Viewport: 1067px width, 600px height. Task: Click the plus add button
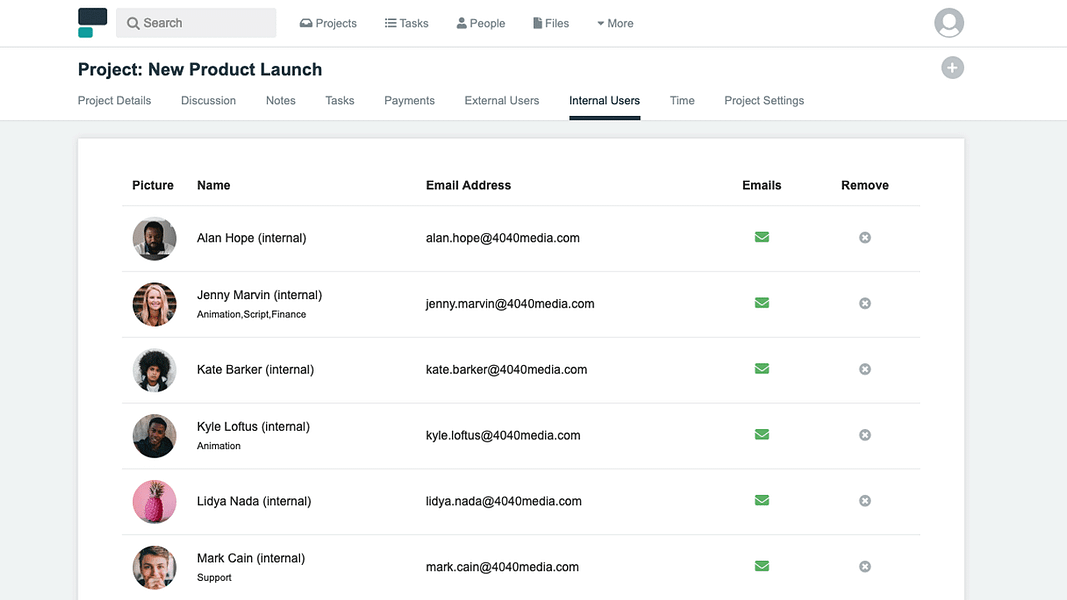(x=952, y=67)
